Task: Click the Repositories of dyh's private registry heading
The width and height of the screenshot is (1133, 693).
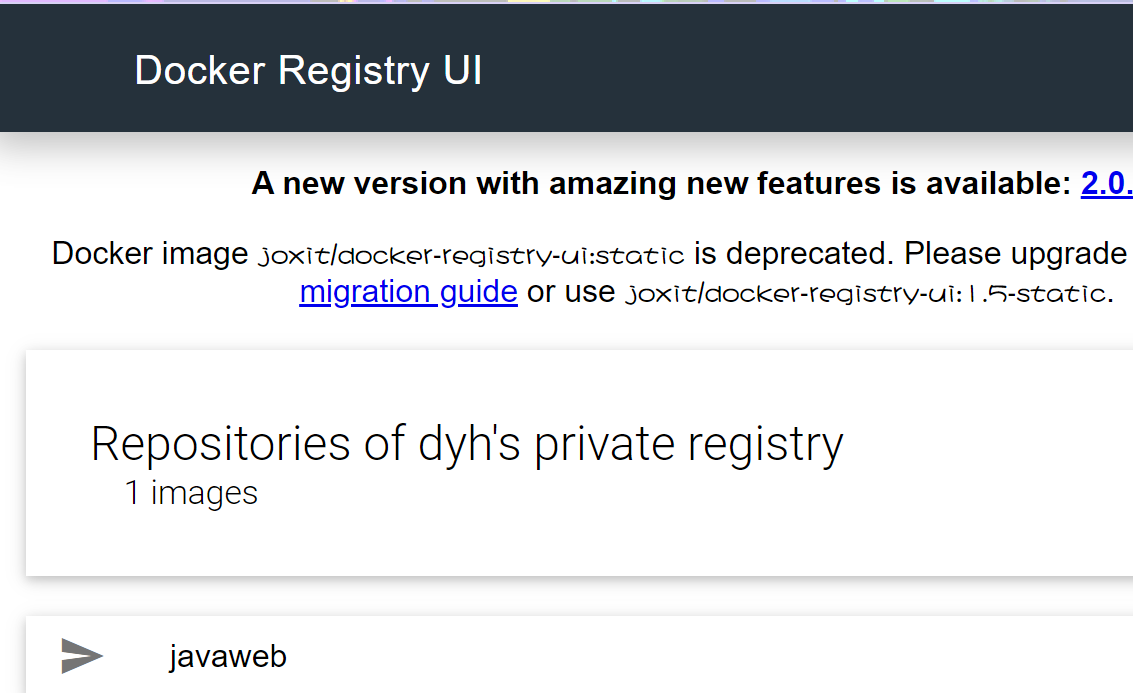Action: click(467, 443)
